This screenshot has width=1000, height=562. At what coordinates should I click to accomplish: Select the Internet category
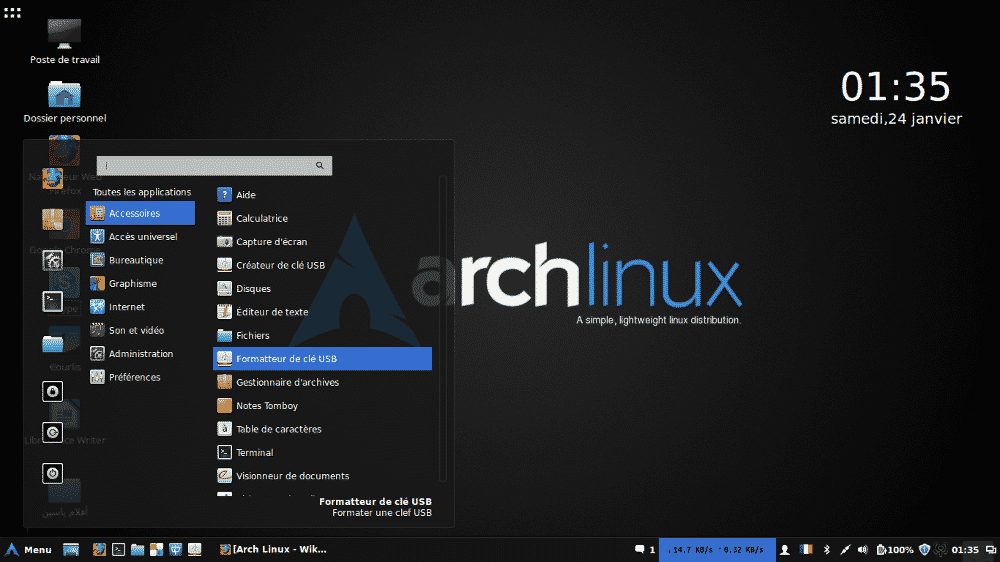point(140,307)
